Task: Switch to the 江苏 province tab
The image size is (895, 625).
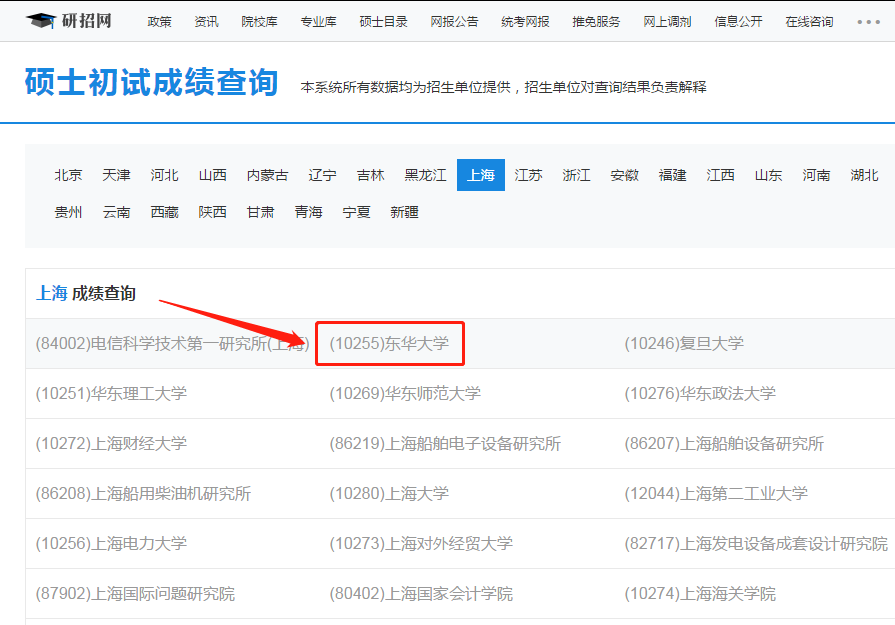Action: click(528, 175)
